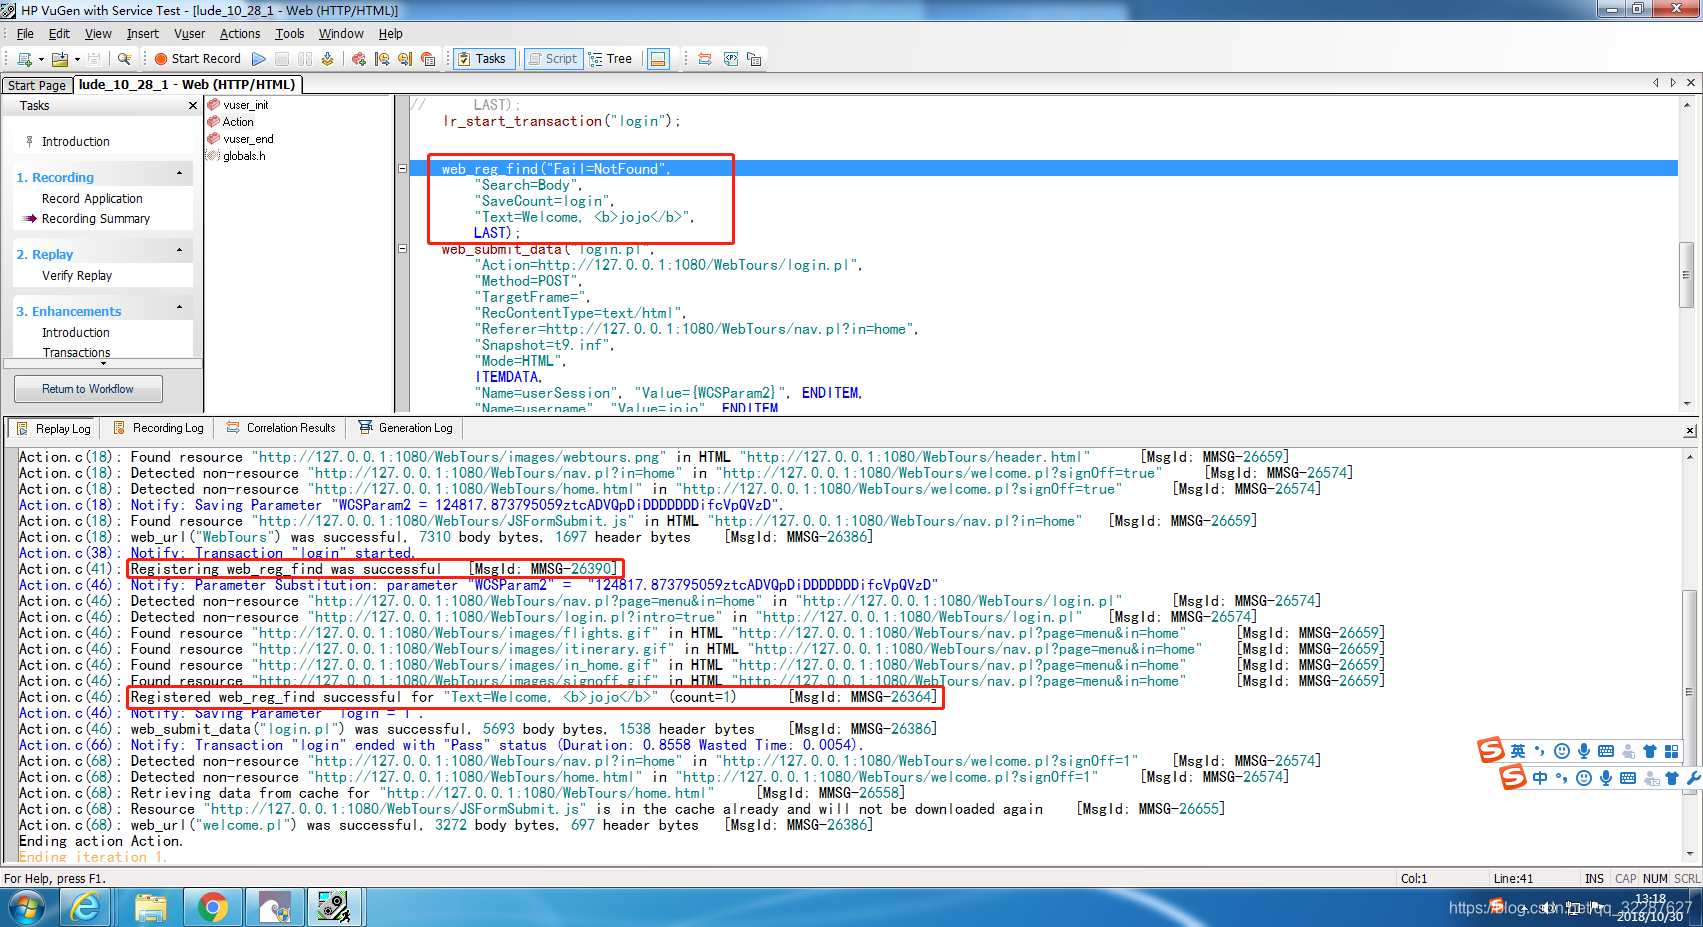
Task: Open File Explorer from taskbar
Action: (x=150, y=908)
